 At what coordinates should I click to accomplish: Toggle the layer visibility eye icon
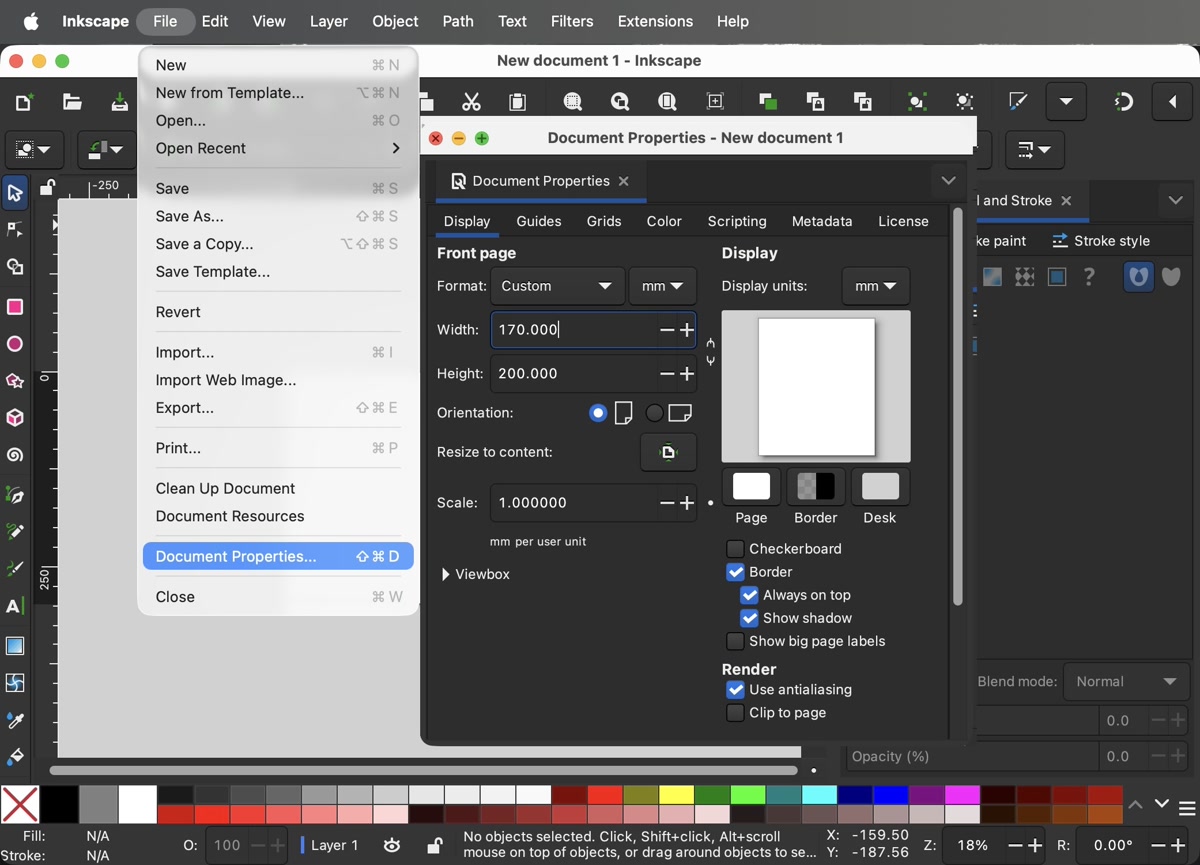click(392, 845)
